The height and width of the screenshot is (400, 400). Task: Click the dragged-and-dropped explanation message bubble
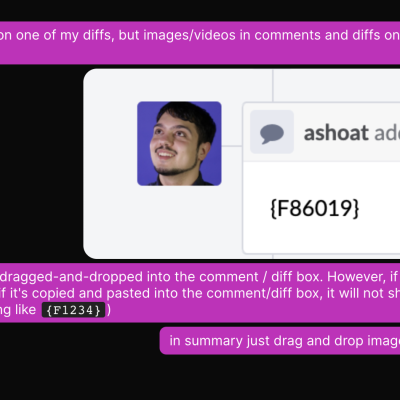tap(200, 293)
